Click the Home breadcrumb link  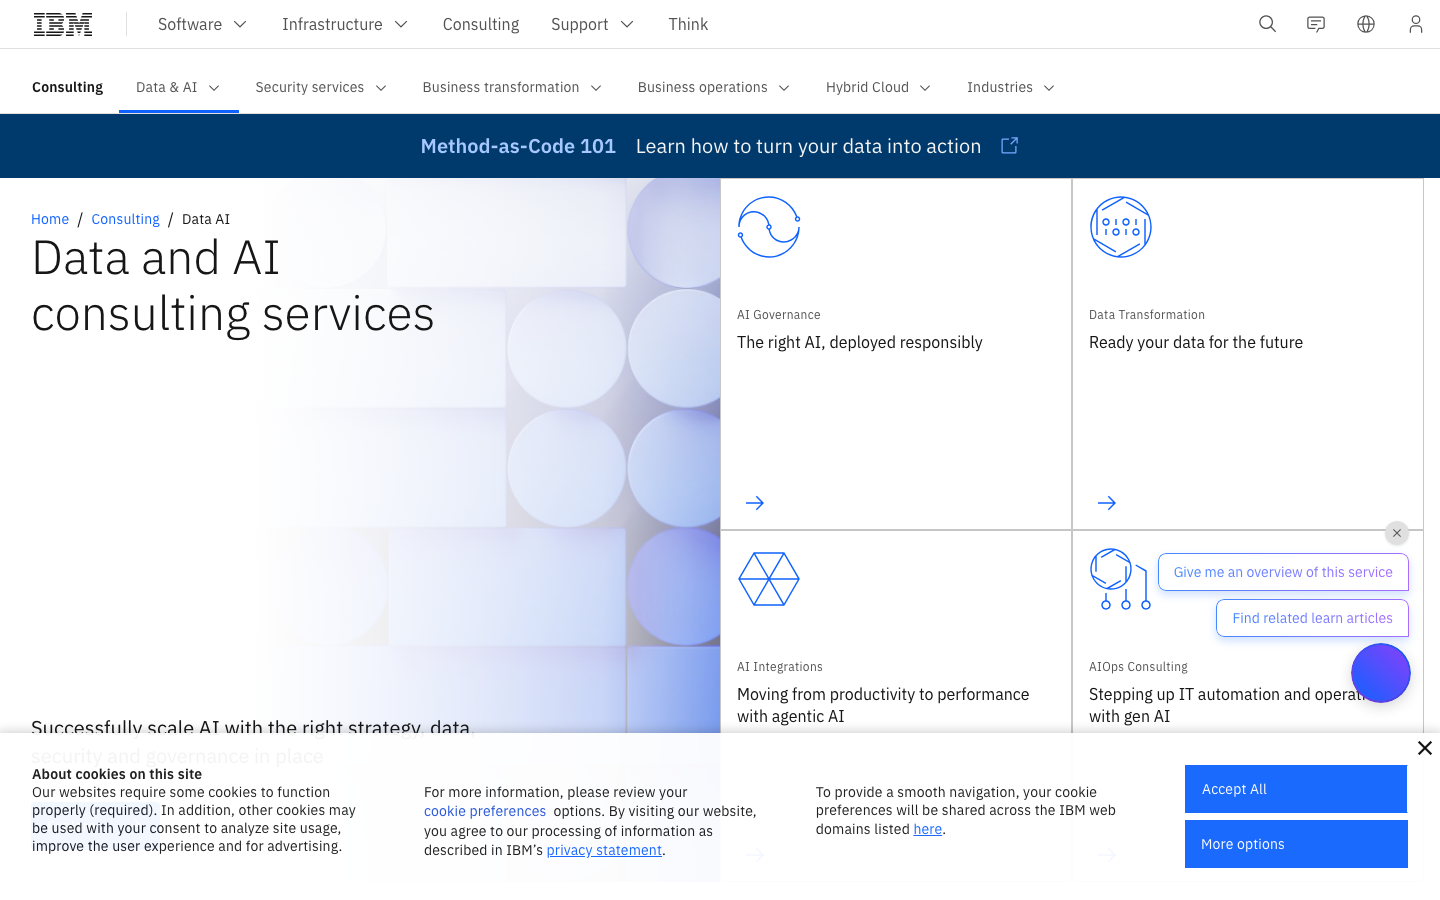point(50,219)
